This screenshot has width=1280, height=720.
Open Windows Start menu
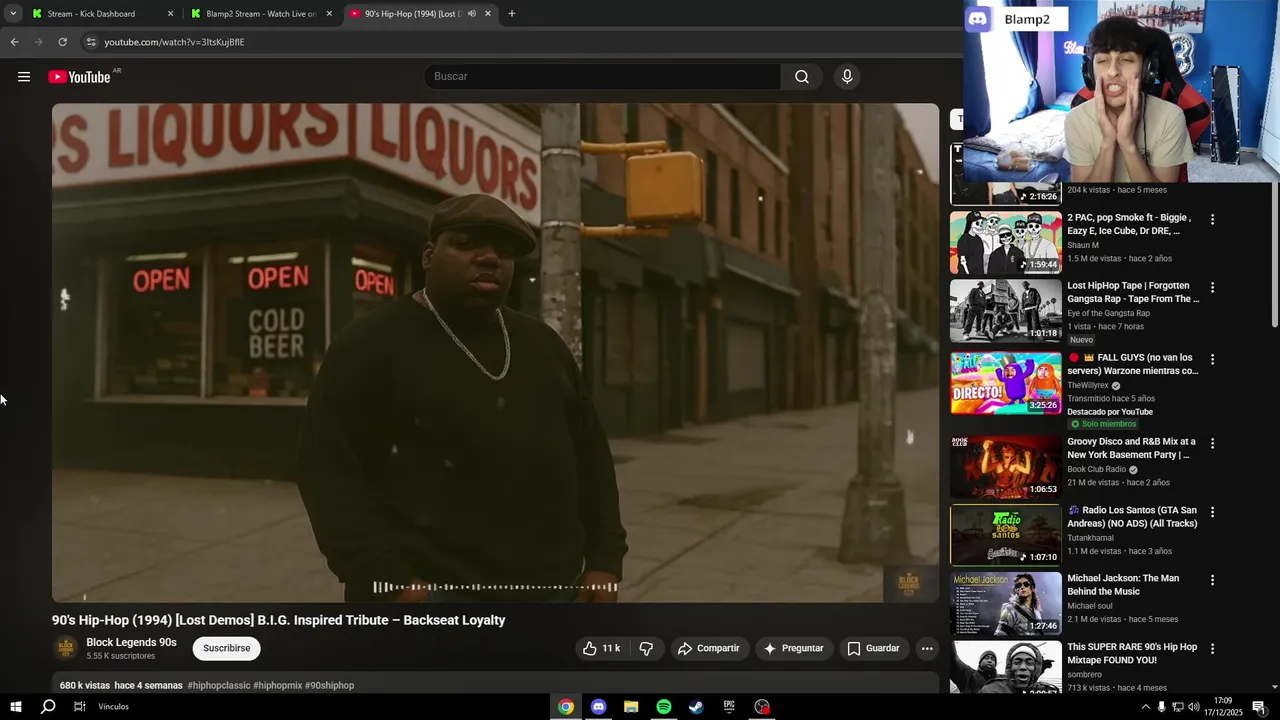point(16,707)
